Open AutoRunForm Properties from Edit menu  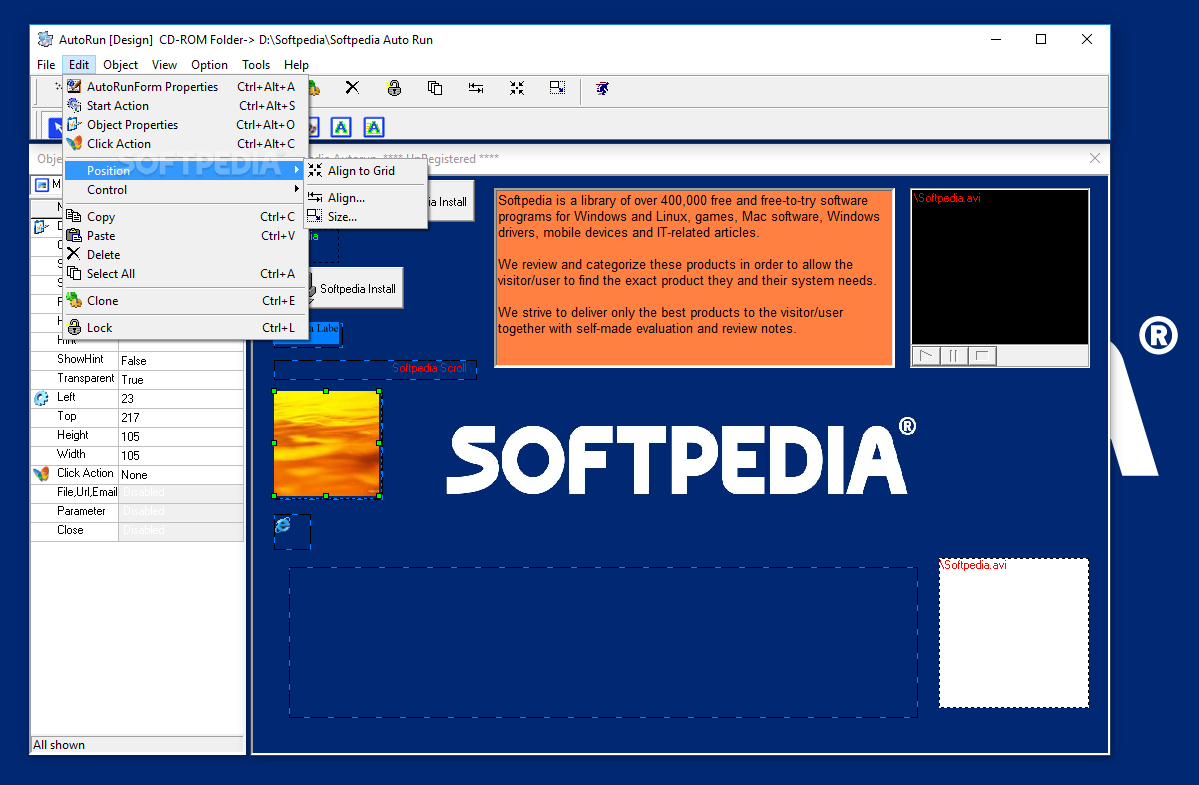186,86
